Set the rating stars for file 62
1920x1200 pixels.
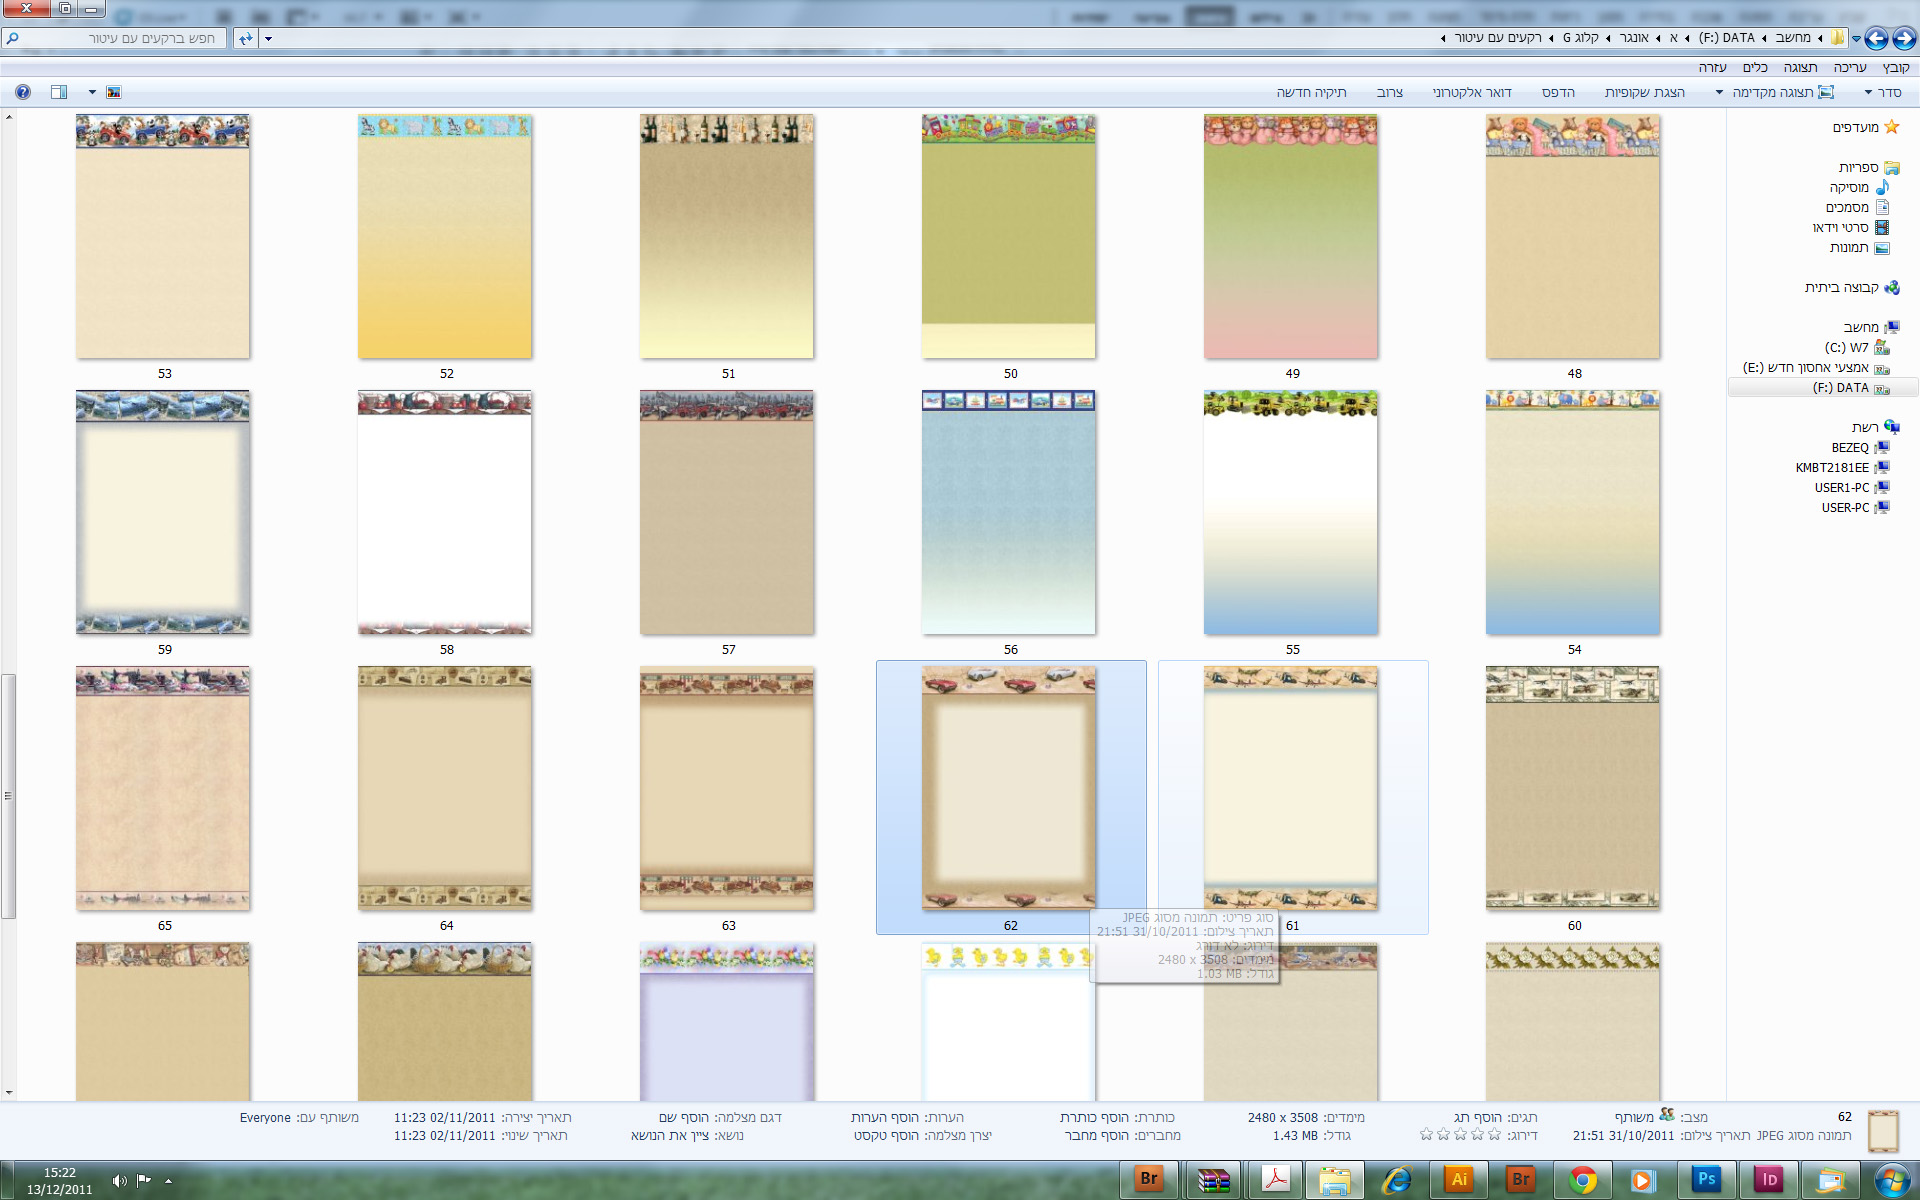[1460, 1135]
